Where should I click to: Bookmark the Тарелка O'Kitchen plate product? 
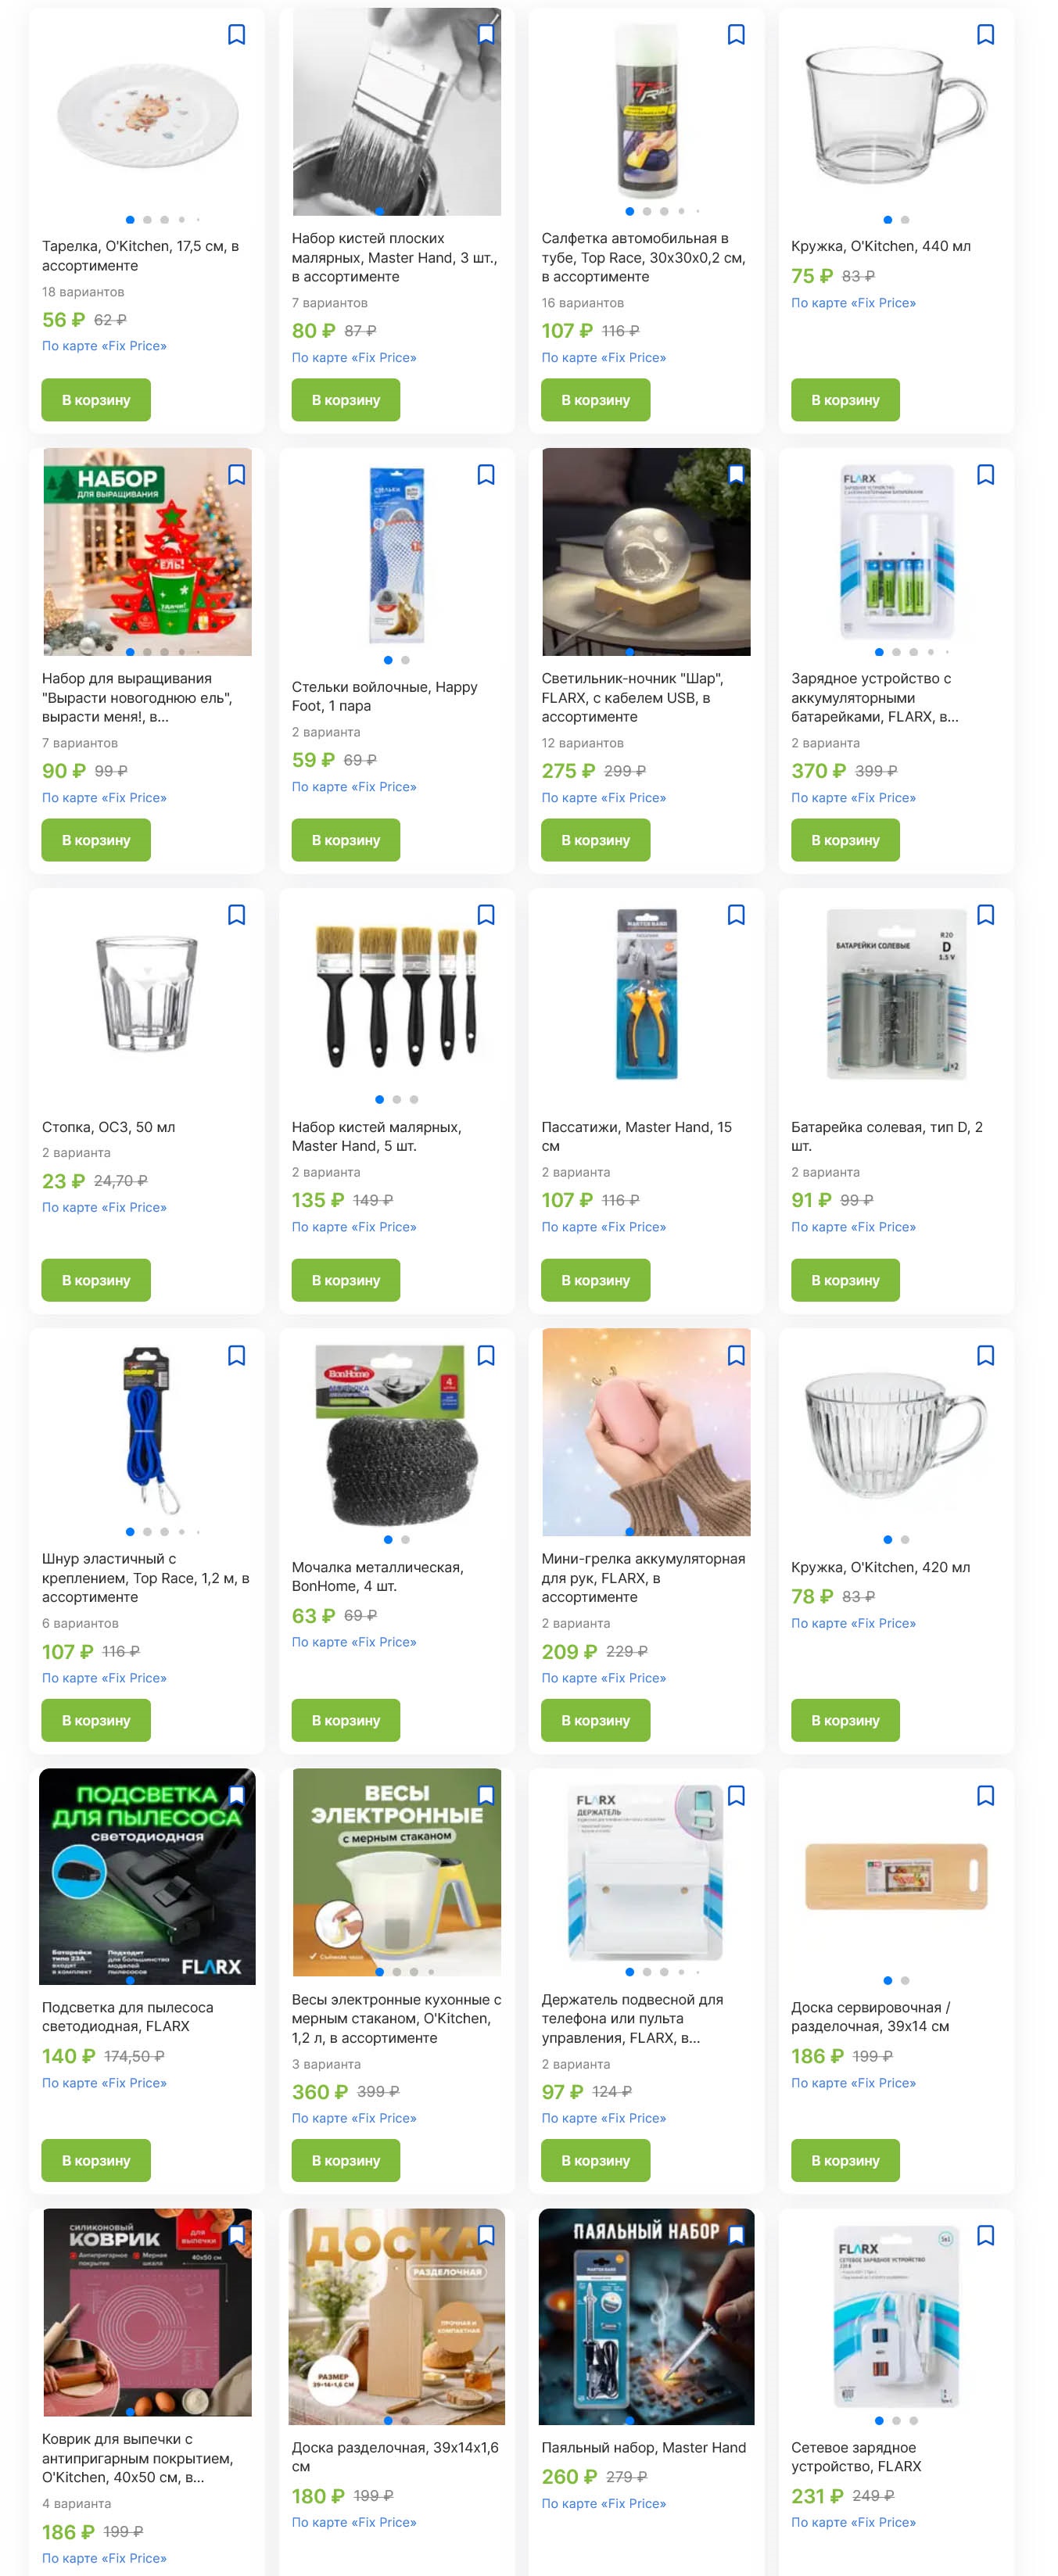pos(236,35)
